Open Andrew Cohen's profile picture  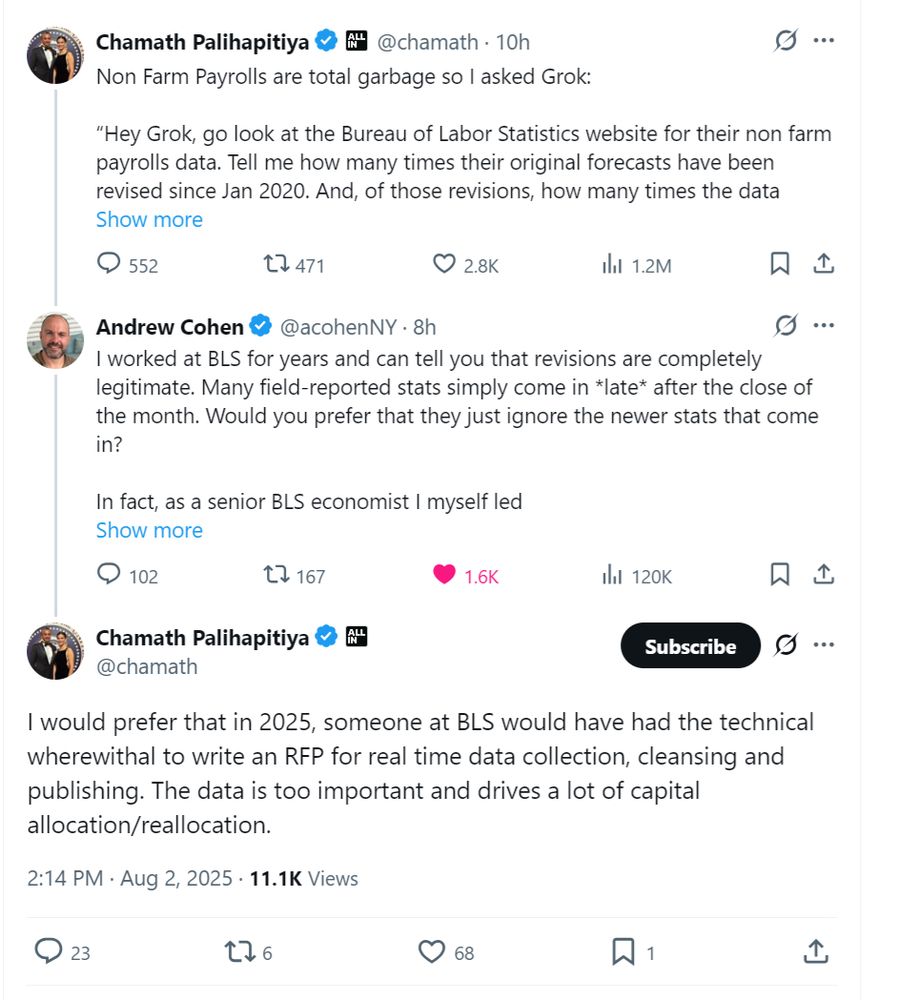tap(55, 341)
